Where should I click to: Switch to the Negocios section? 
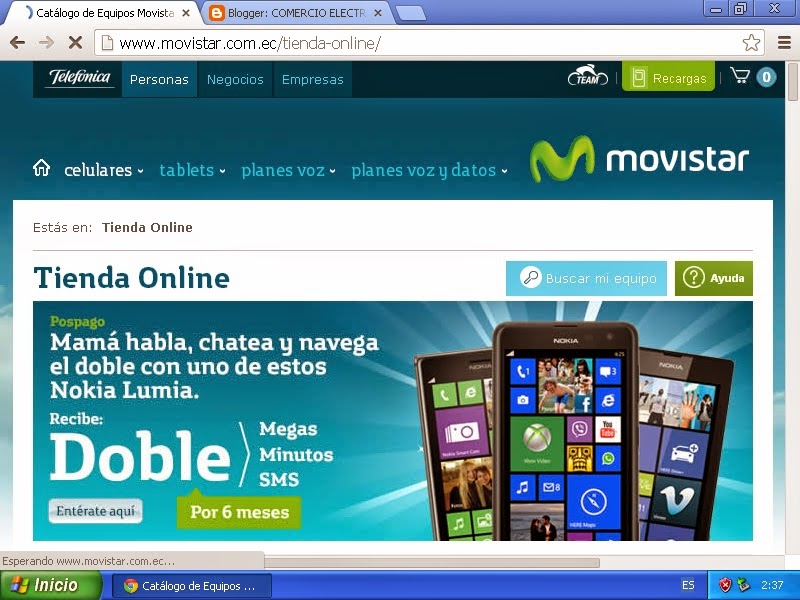(x=235, y=79)
